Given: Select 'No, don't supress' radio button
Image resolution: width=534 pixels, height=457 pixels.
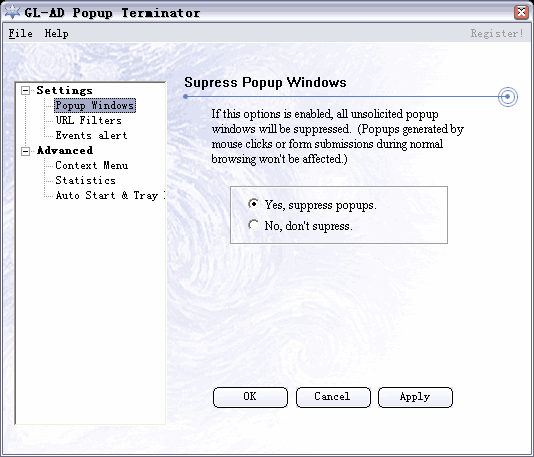Looking at the screenshot, I should pos(253,225).
